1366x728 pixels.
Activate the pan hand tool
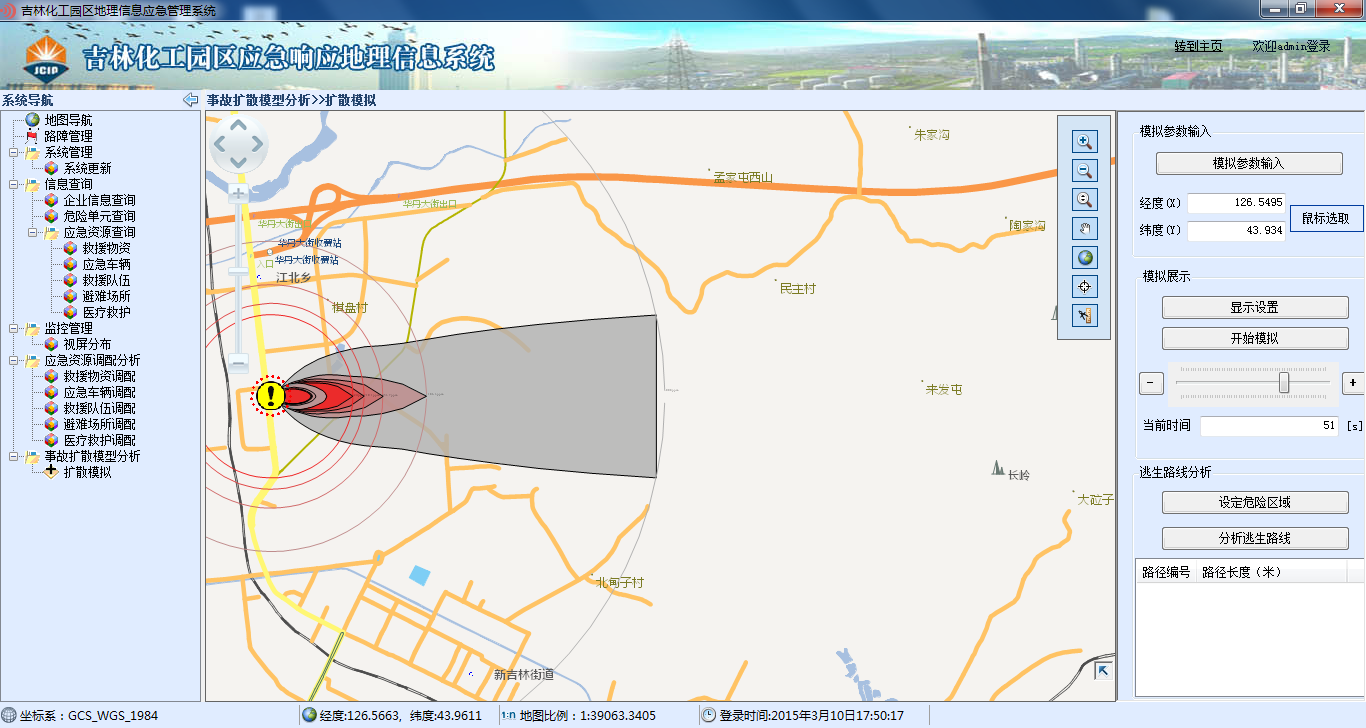[x=1084, y=228]
